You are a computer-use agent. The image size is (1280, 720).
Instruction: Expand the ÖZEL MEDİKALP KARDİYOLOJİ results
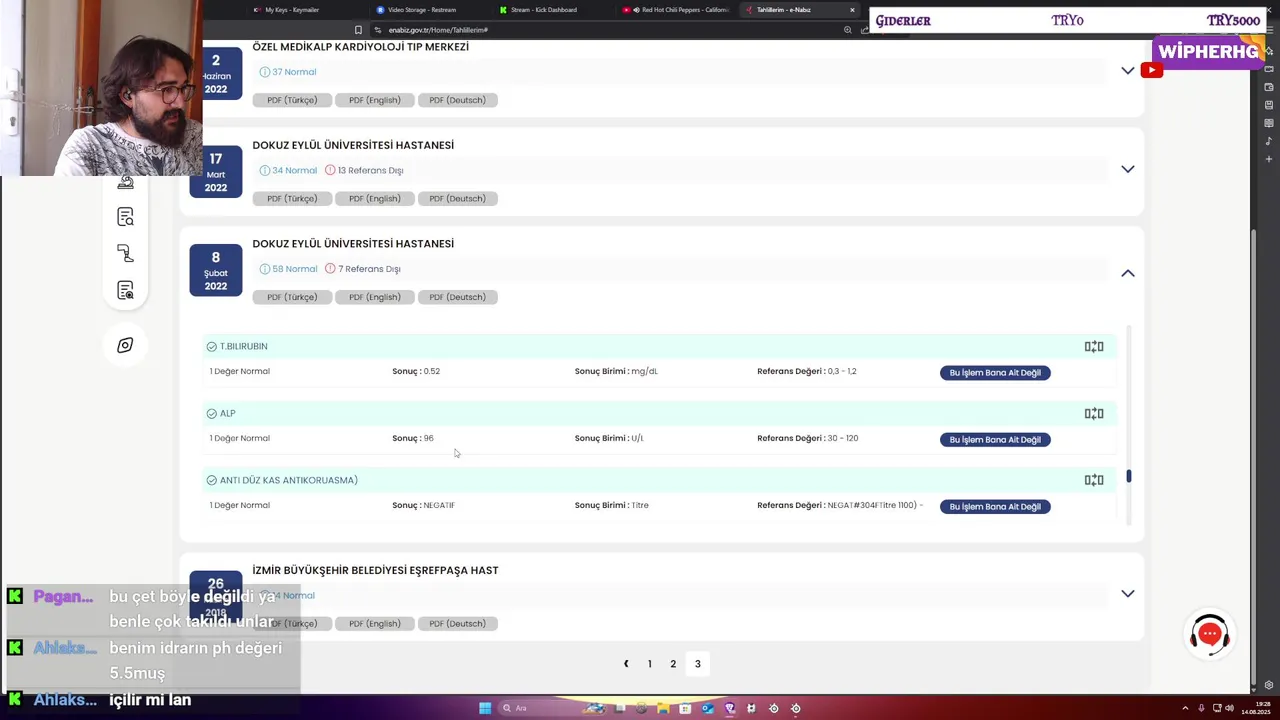1127,71
